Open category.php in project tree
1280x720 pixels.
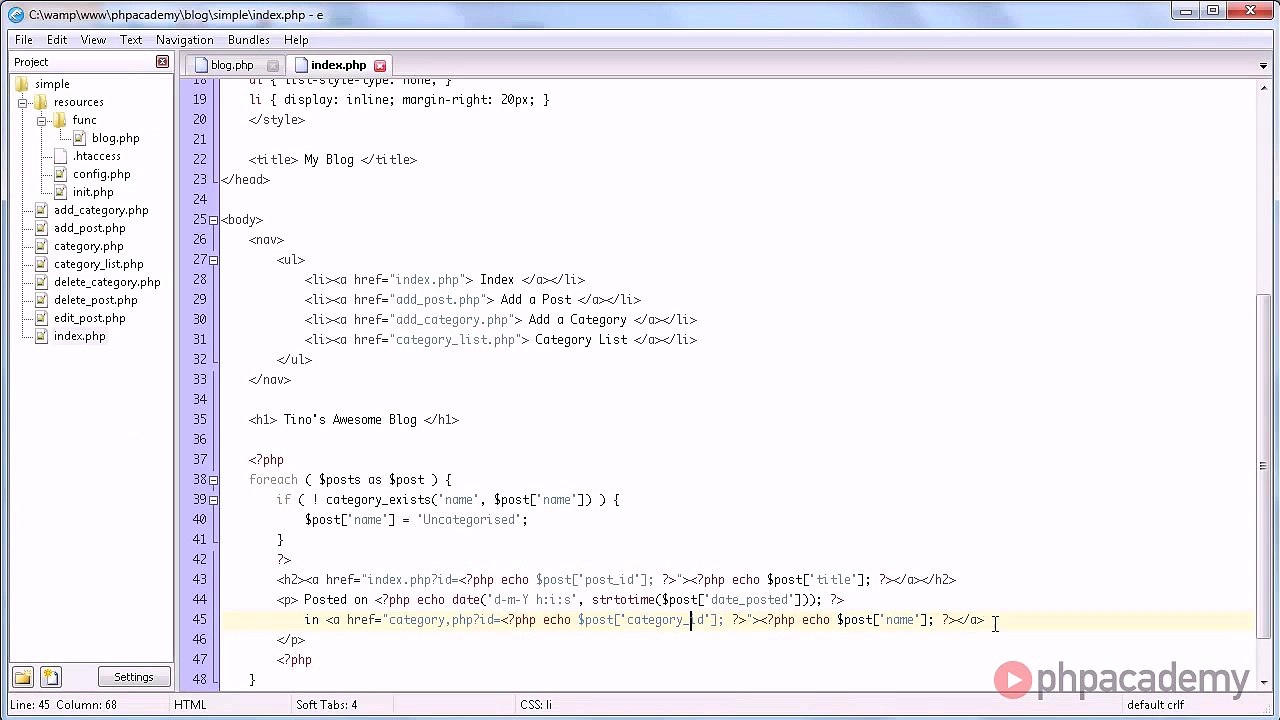coord(88,246)
